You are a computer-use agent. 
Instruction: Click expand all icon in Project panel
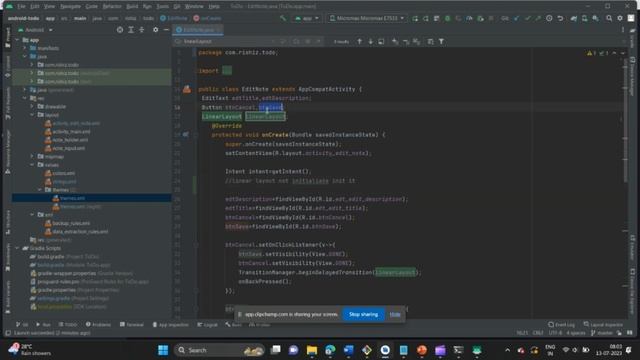click(x=131, y=30)
